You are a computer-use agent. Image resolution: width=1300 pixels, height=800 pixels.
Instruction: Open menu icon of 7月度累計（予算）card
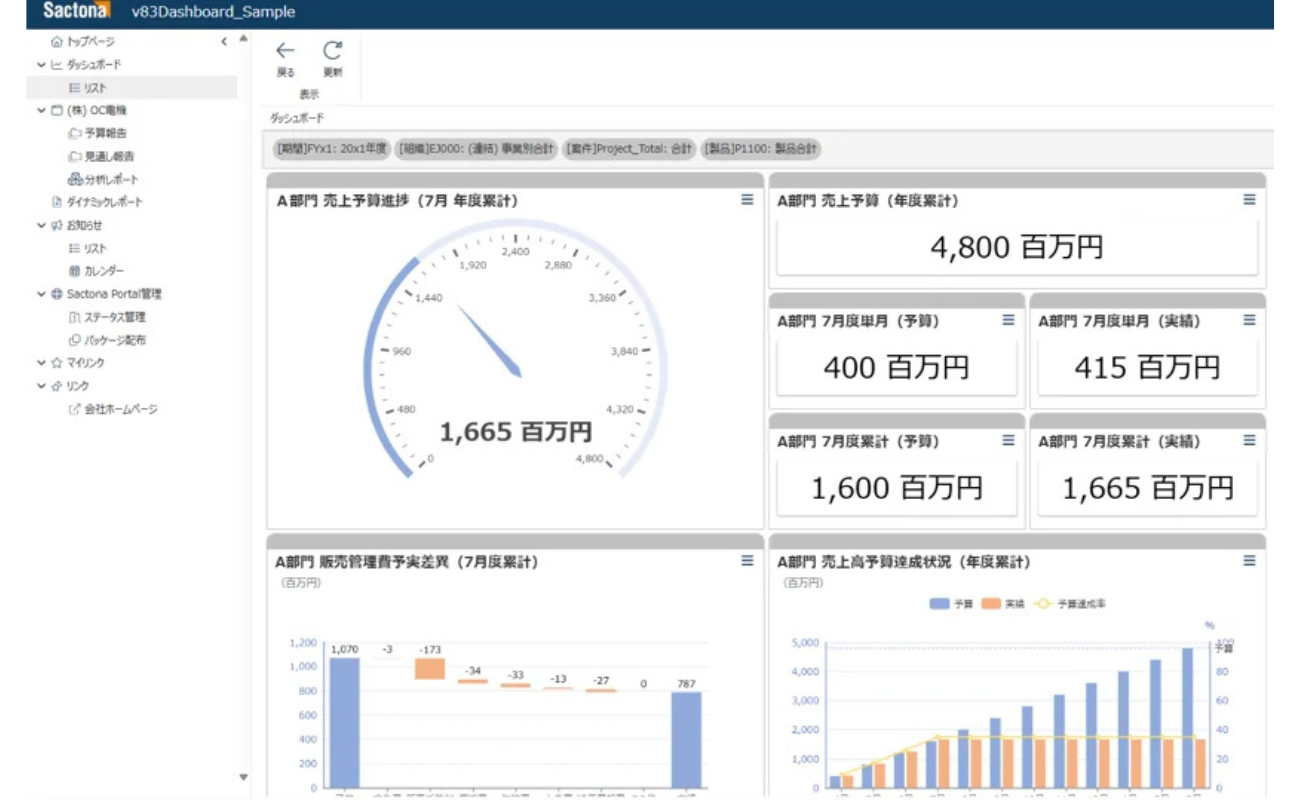[1008, 440]
